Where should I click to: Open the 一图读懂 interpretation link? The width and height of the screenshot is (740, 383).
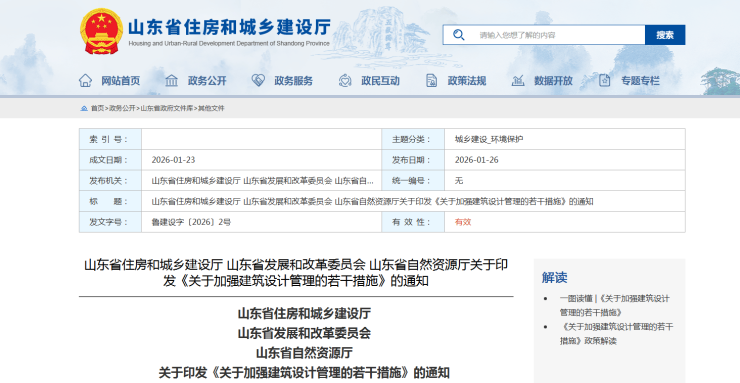614,305
